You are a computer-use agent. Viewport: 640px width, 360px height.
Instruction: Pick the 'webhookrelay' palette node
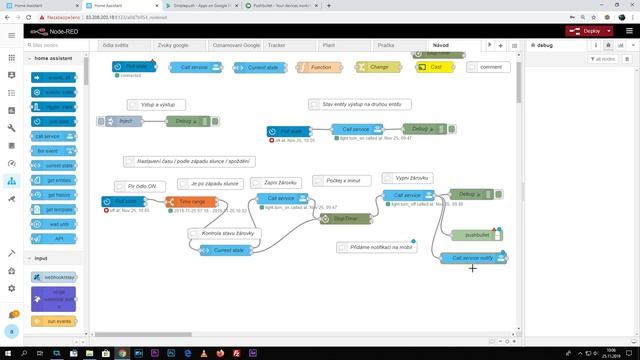53,277
